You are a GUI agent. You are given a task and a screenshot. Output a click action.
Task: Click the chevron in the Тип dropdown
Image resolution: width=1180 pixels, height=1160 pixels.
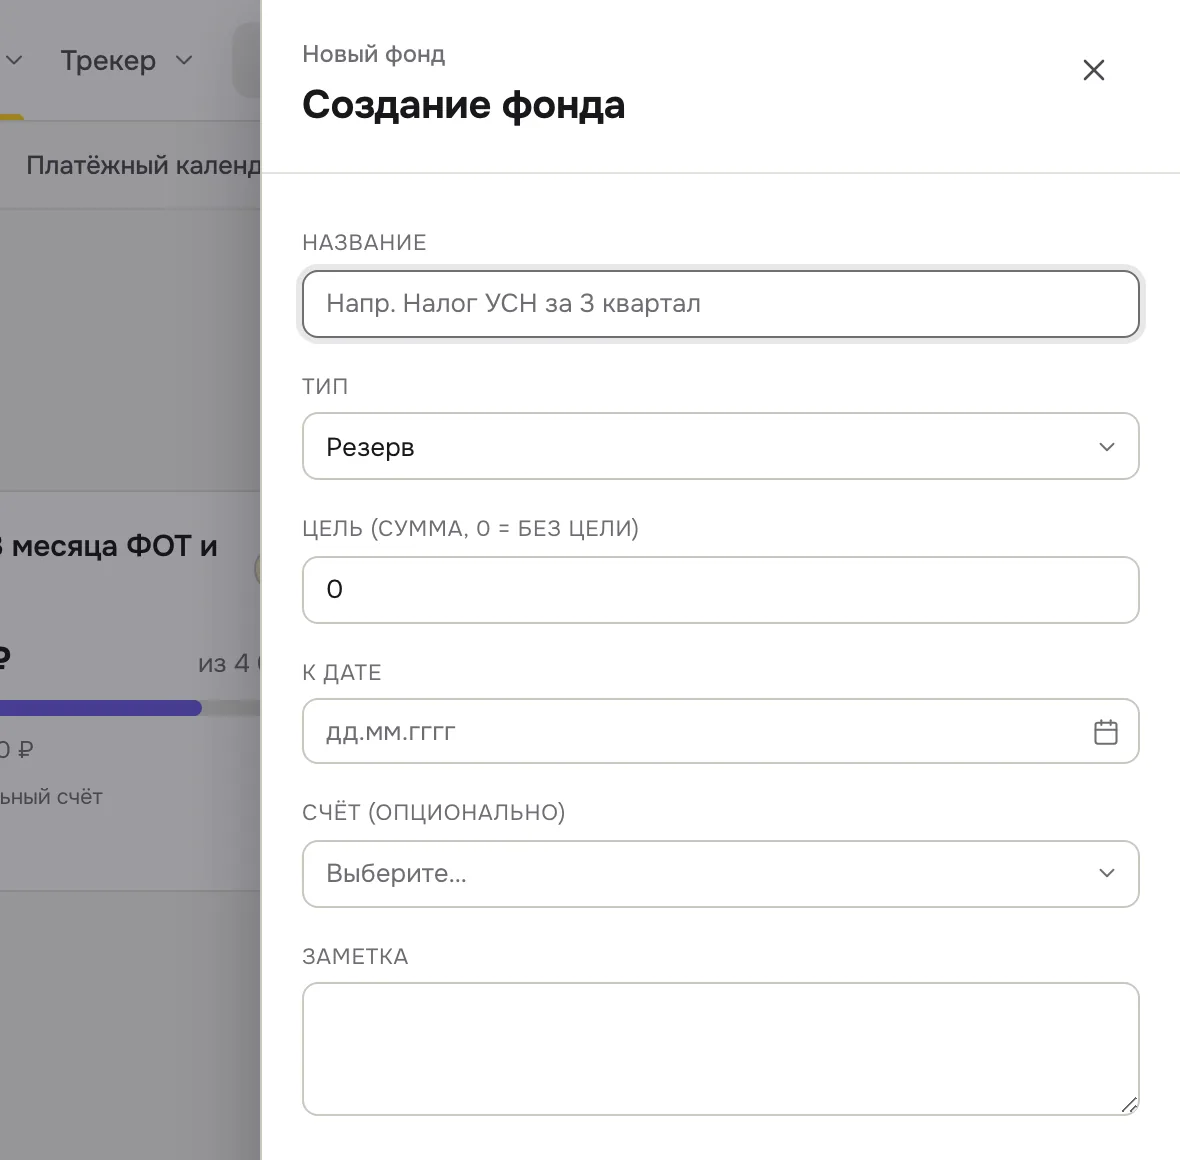point(1106,447)
